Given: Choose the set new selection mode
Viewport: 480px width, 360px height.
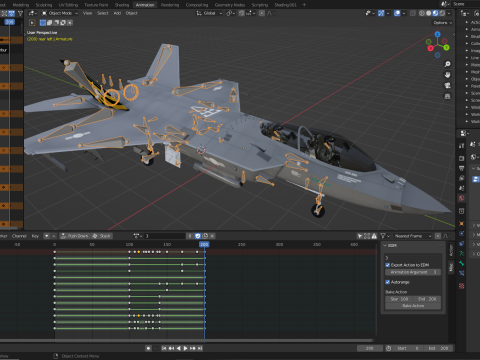Looking at the screenshot, I should click(x=43, y=23).
